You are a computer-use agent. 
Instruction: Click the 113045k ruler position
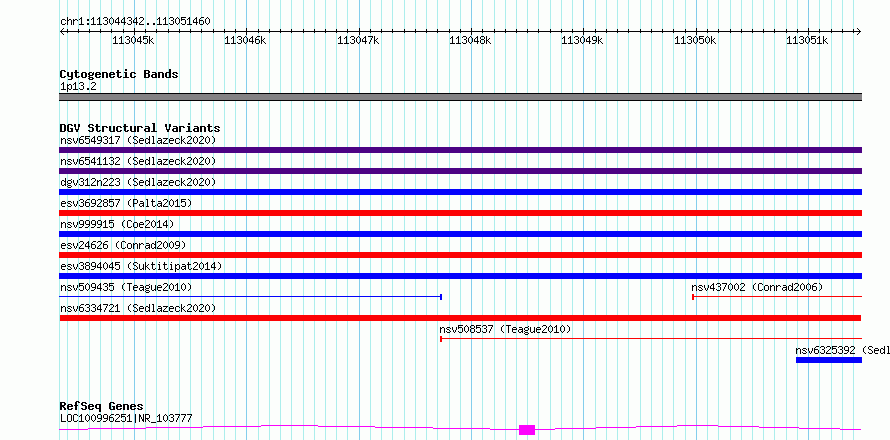point(133,40)
